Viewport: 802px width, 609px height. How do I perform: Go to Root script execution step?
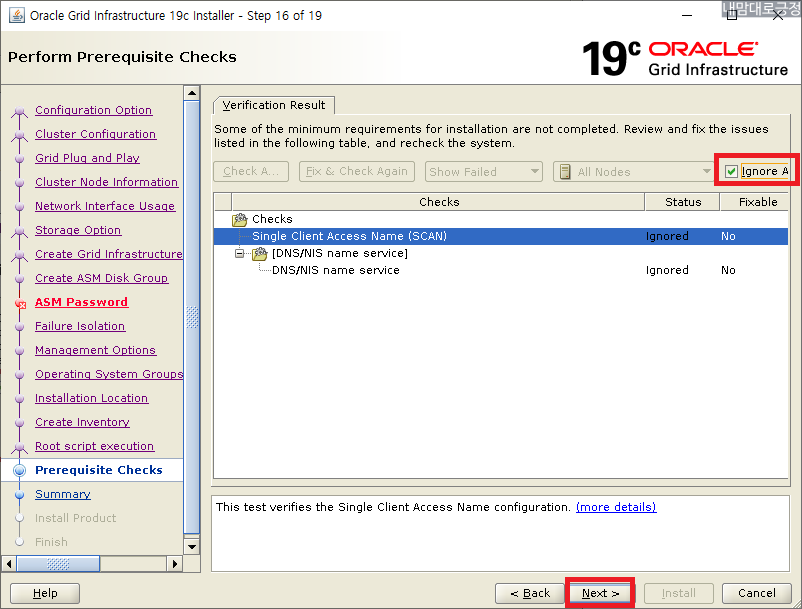pyautogui.click(x=94, y=446)
